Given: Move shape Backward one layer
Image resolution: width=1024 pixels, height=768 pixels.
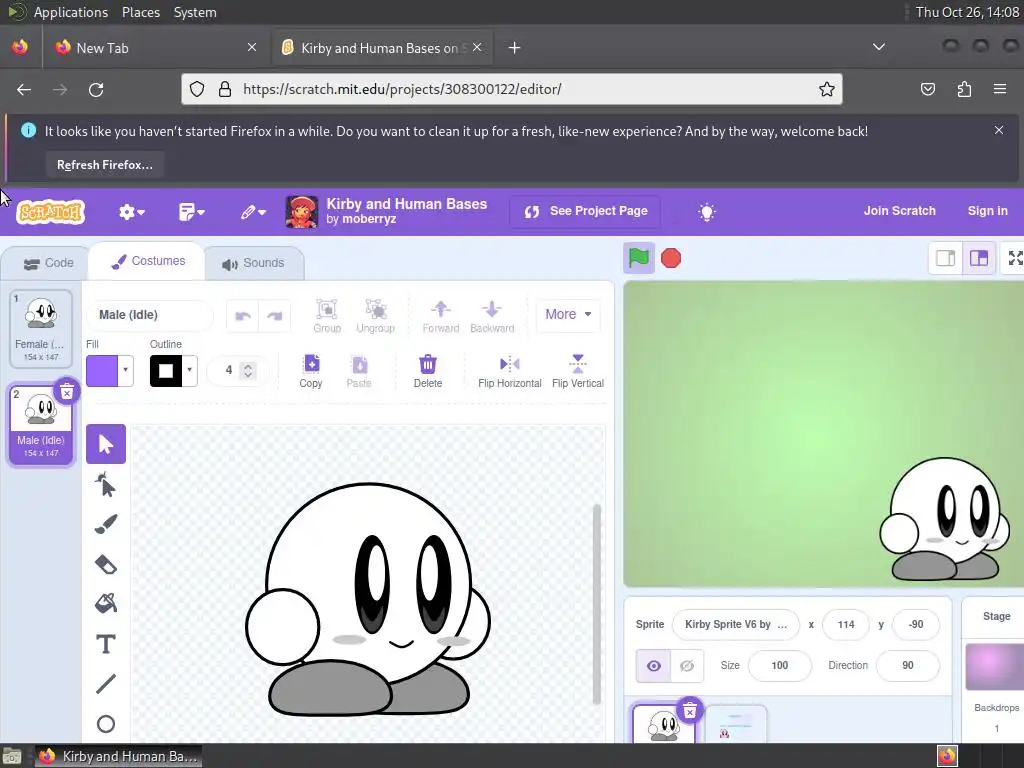Looking at the screenshot, I should 492,316.
